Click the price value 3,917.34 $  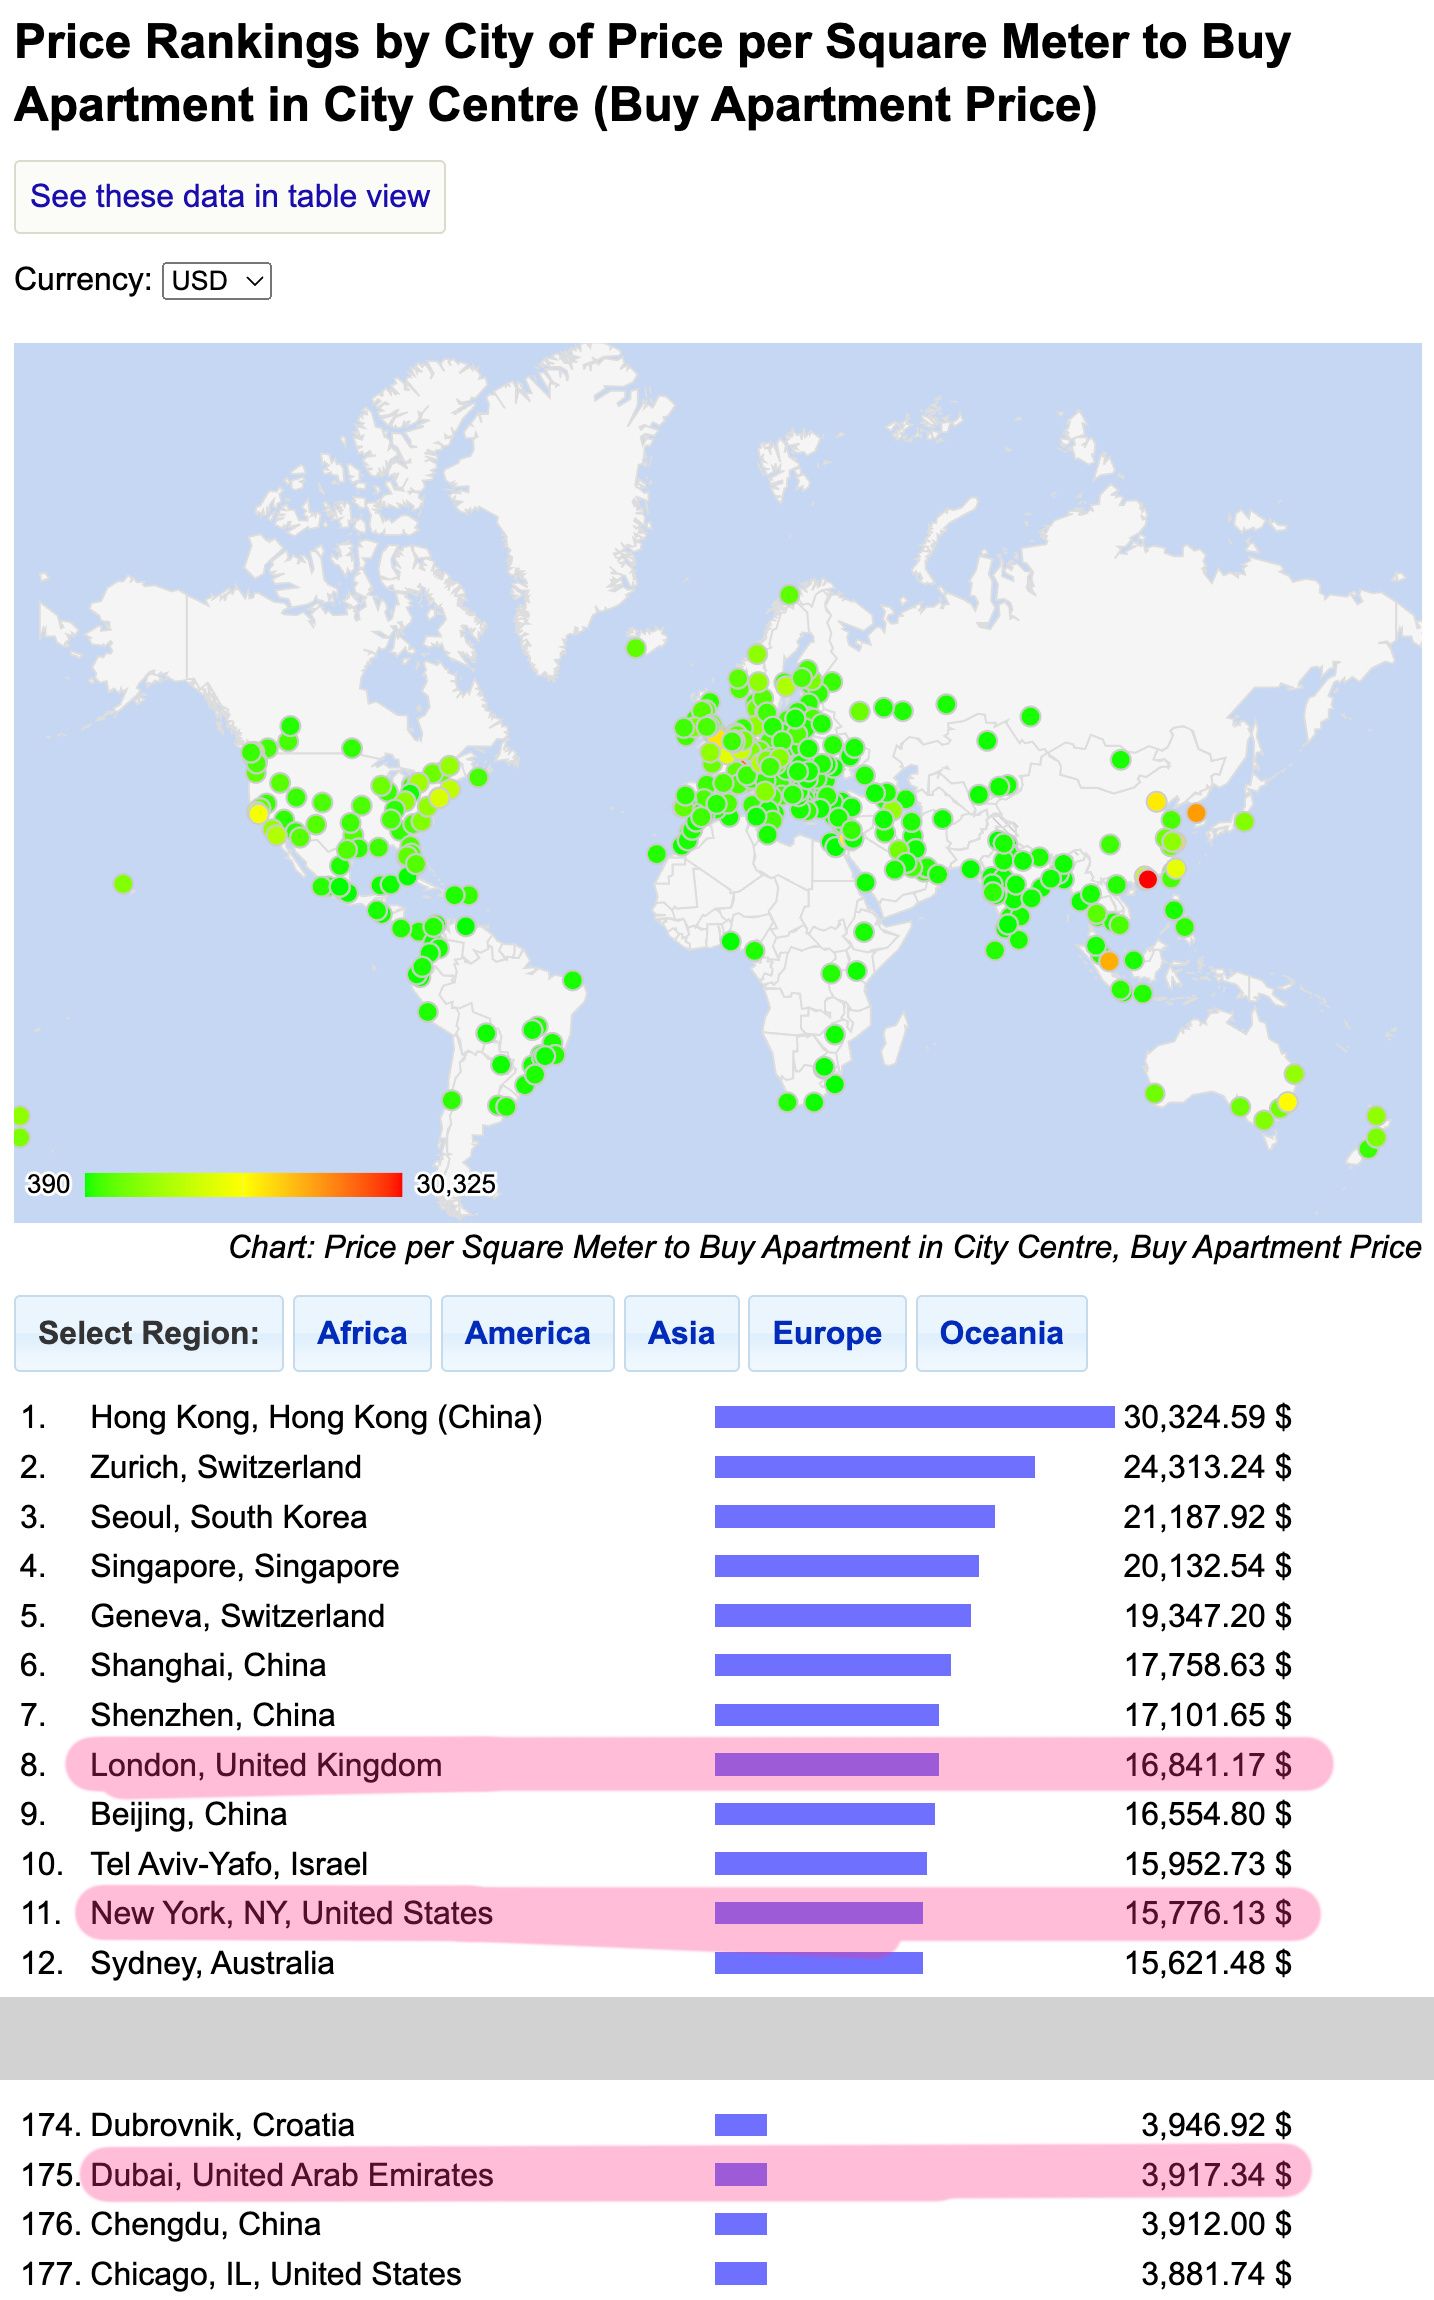1216,2175
